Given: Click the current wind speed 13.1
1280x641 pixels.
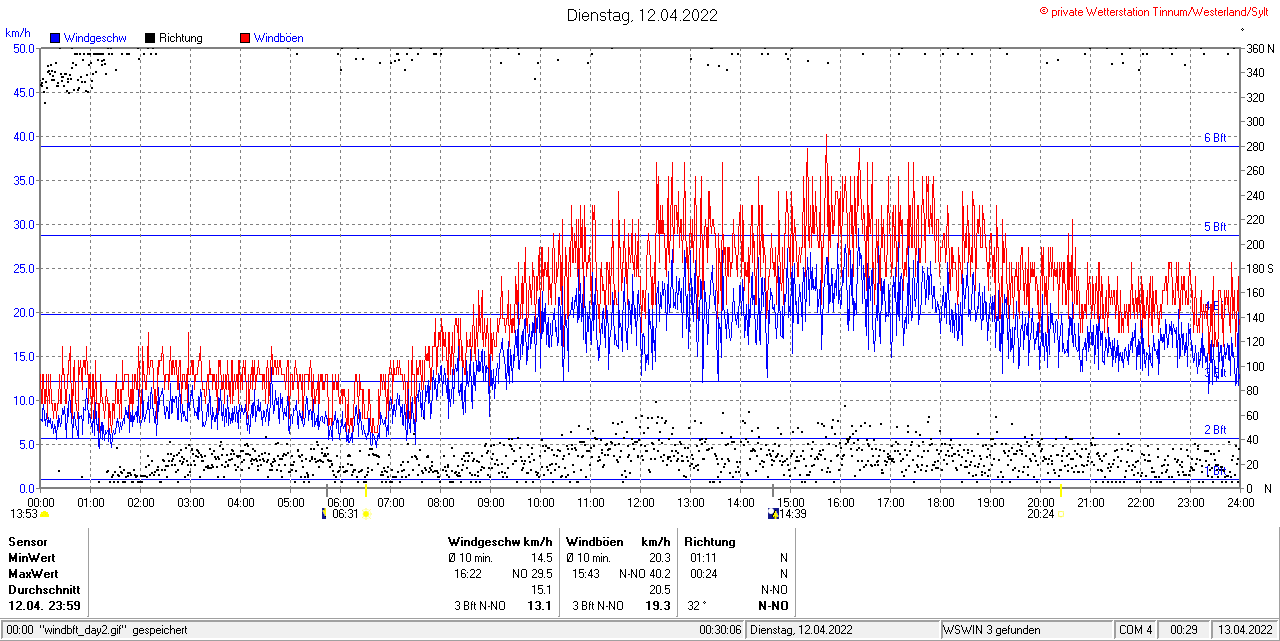Looking at the screenshot, I should [x=541, y=606].
